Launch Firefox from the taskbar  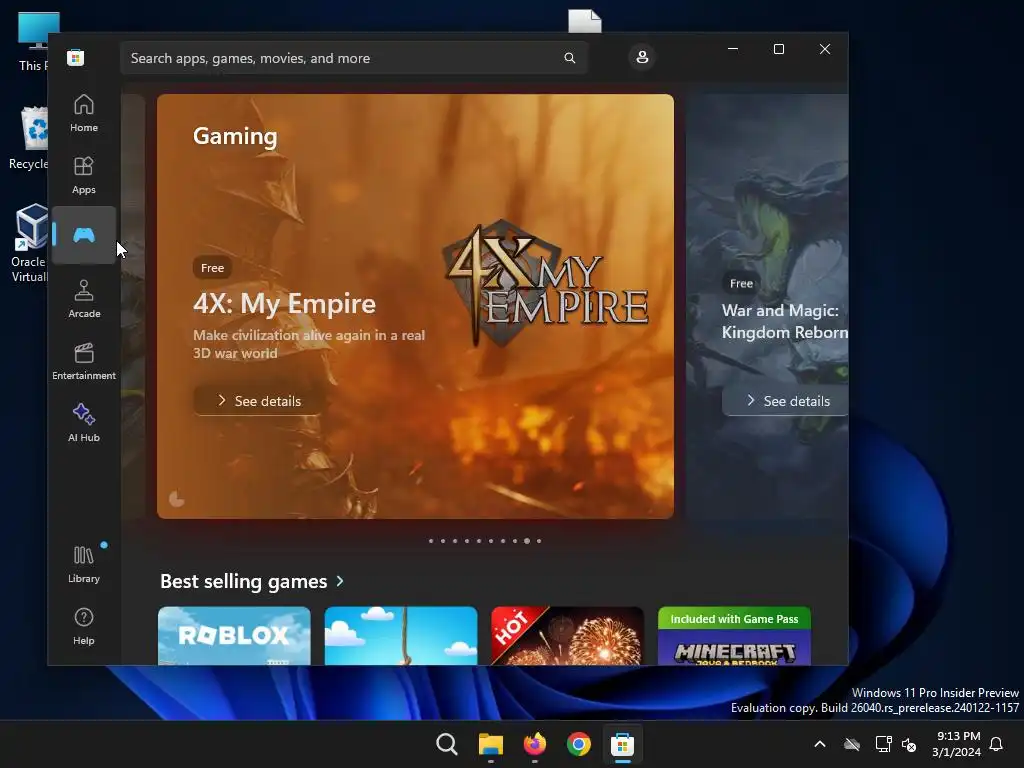tap(535, 744)
